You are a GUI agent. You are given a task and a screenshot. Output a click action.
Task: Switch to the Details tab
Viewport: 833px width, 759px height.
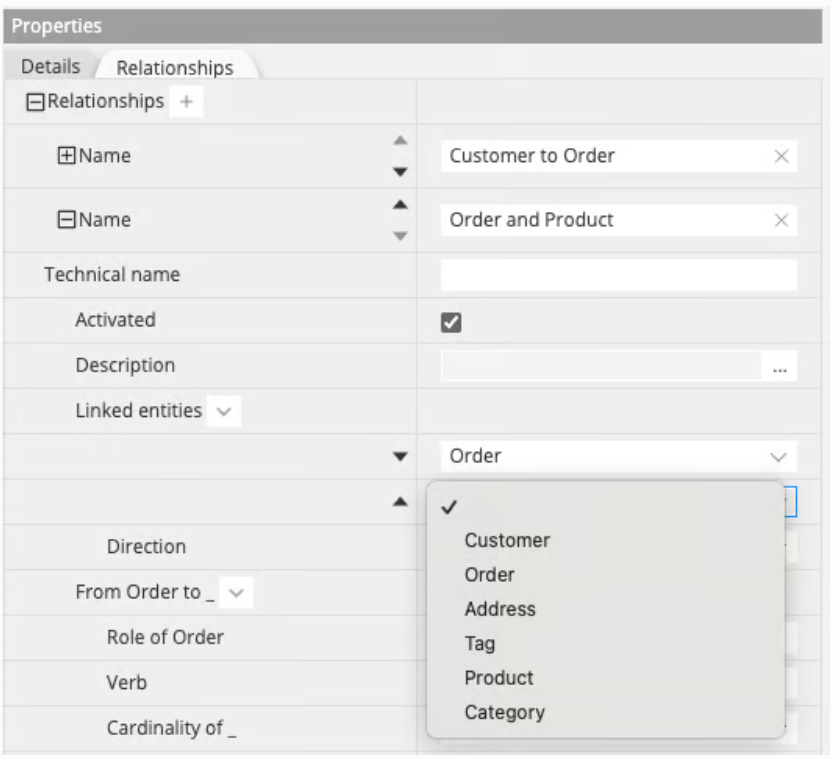pyautogui.click(x=50, y=67)
